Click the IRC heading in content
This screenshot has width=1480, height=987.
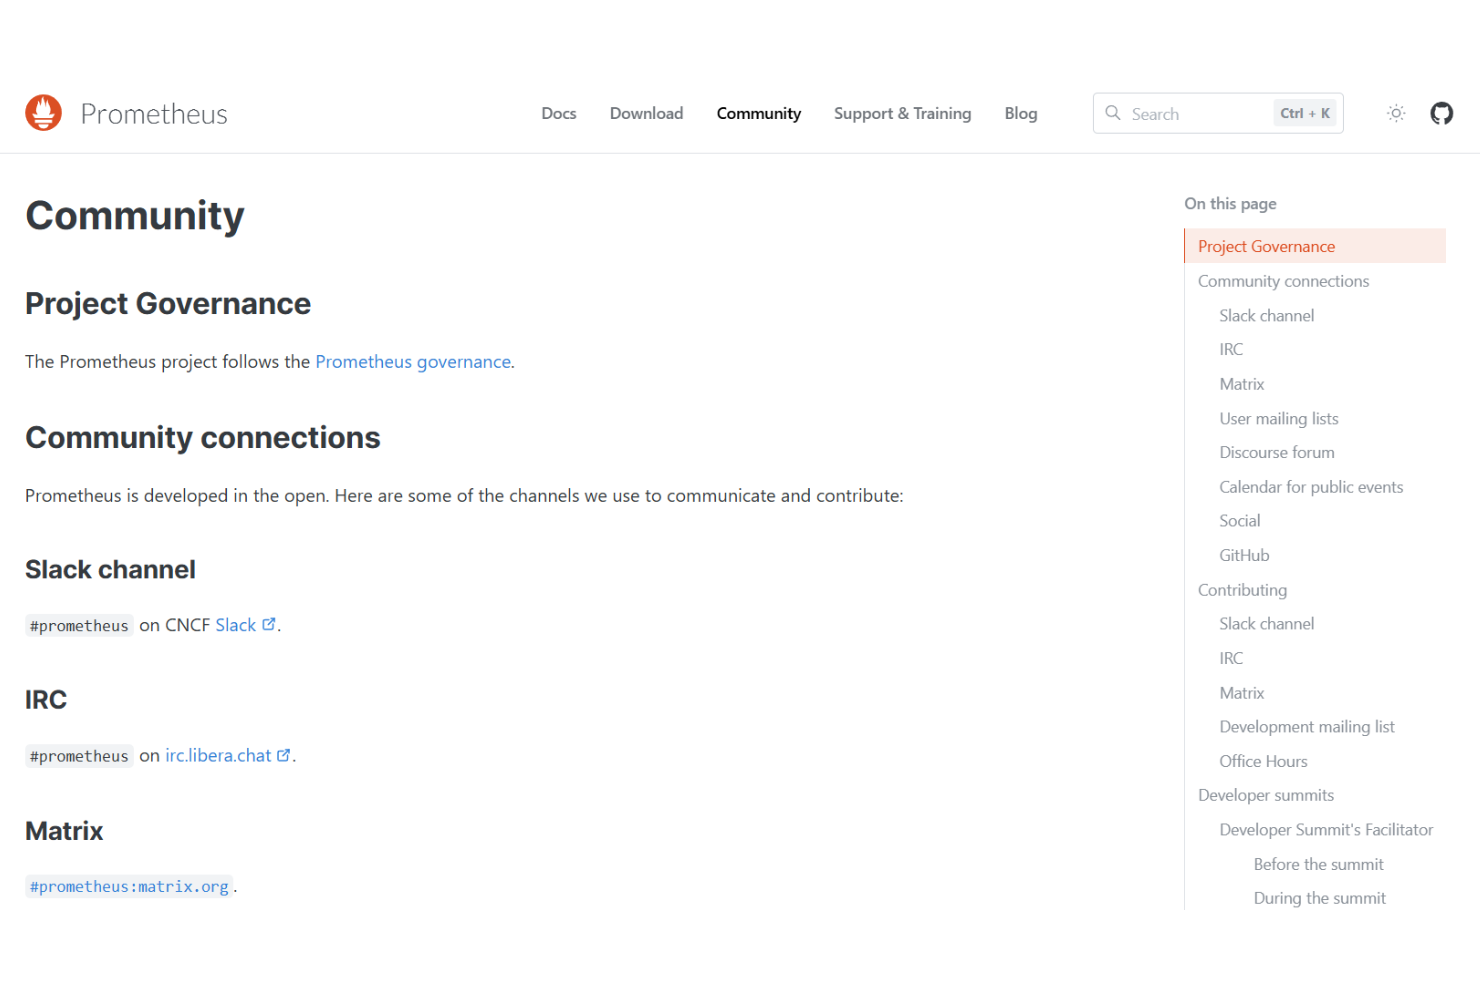(x=46, y=699)
